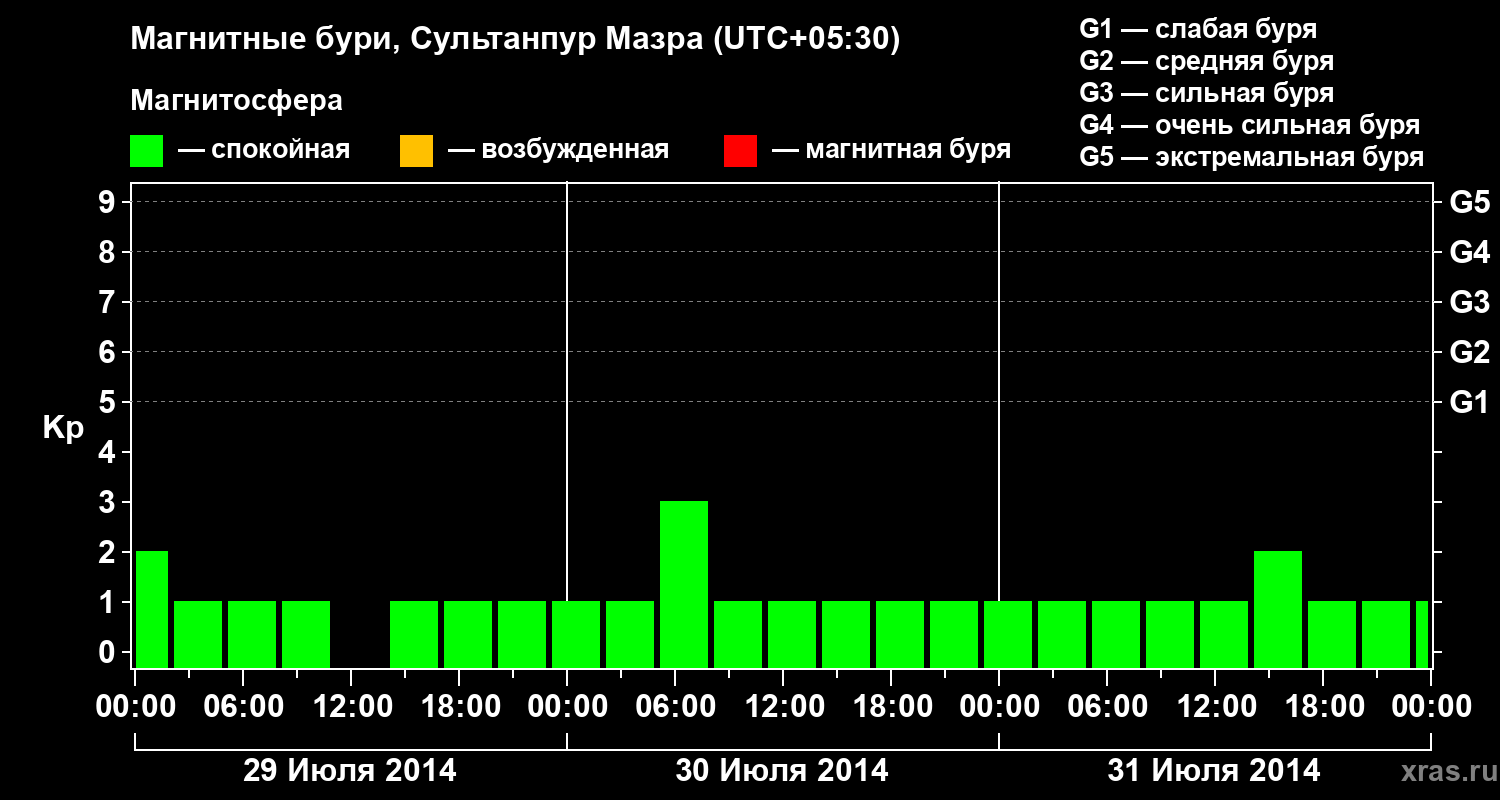Viewport: 1500px width, 800px height.
Task: Click the standalone 'G1' right-axis label
Action: pyautogui.click(x=1470, y=402)
